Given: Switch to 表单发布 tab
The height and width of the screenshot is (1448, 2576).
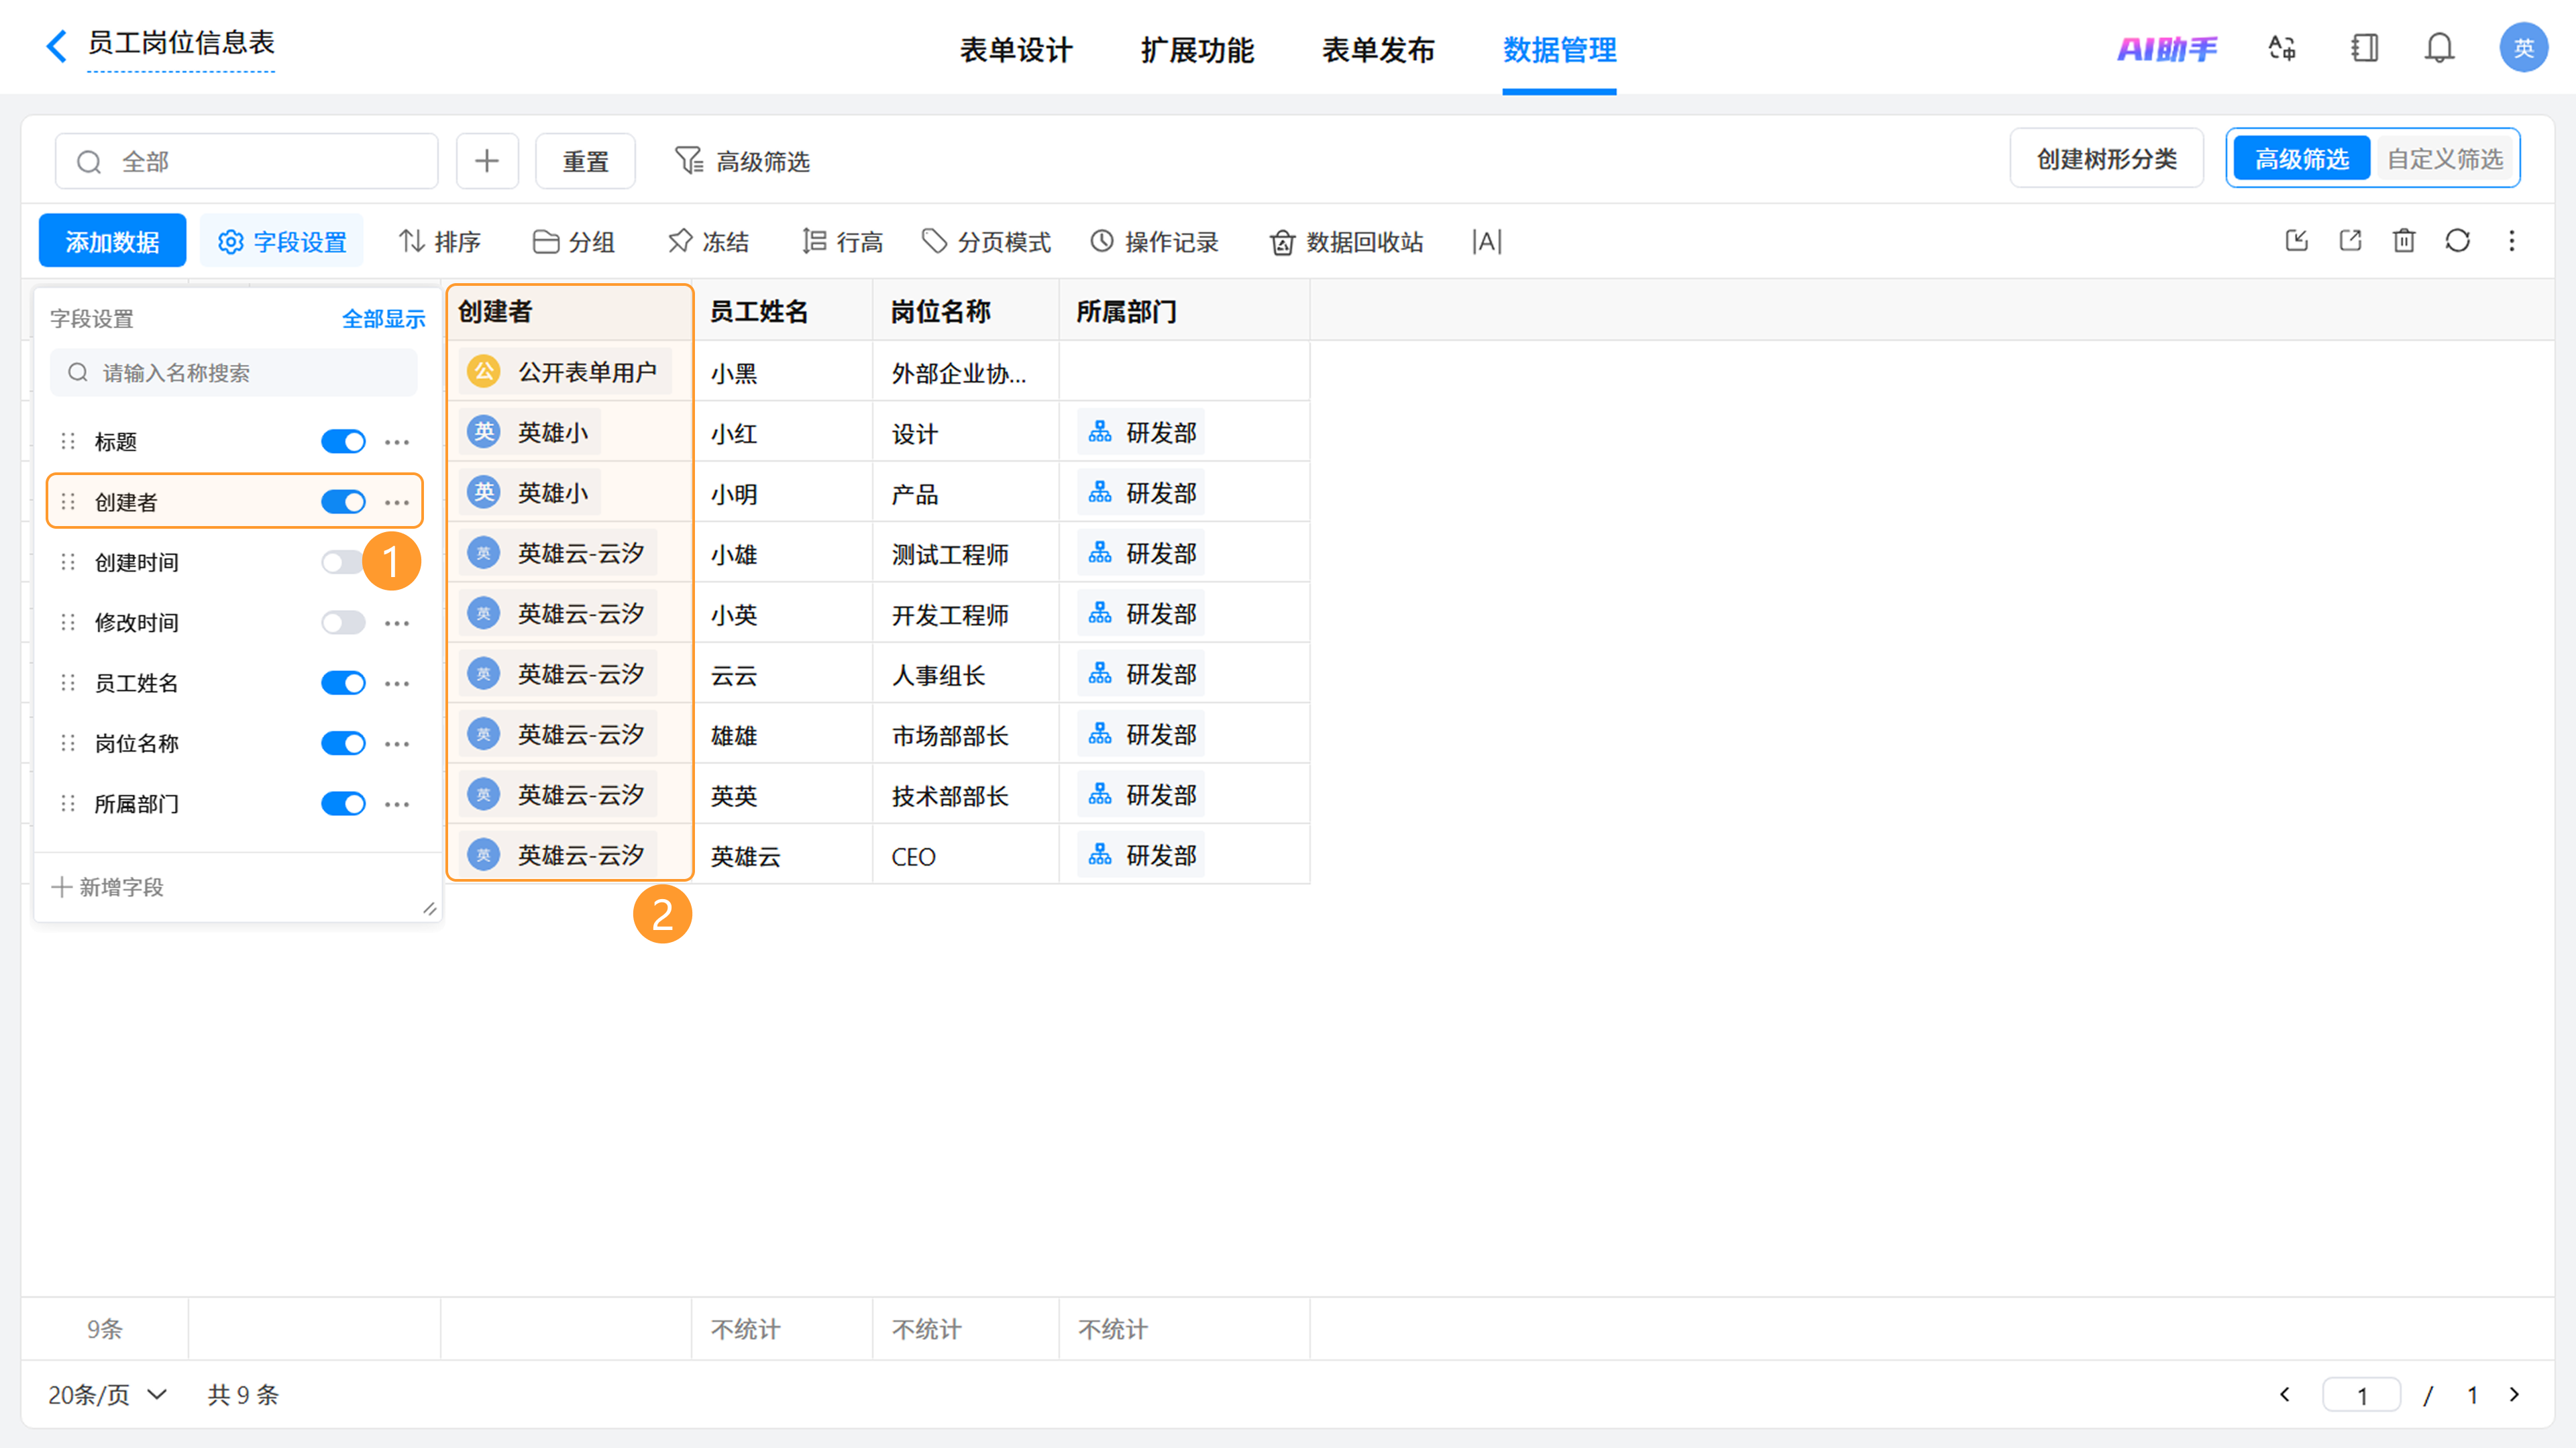Looking at the screenshot, I should [1378, 49].
